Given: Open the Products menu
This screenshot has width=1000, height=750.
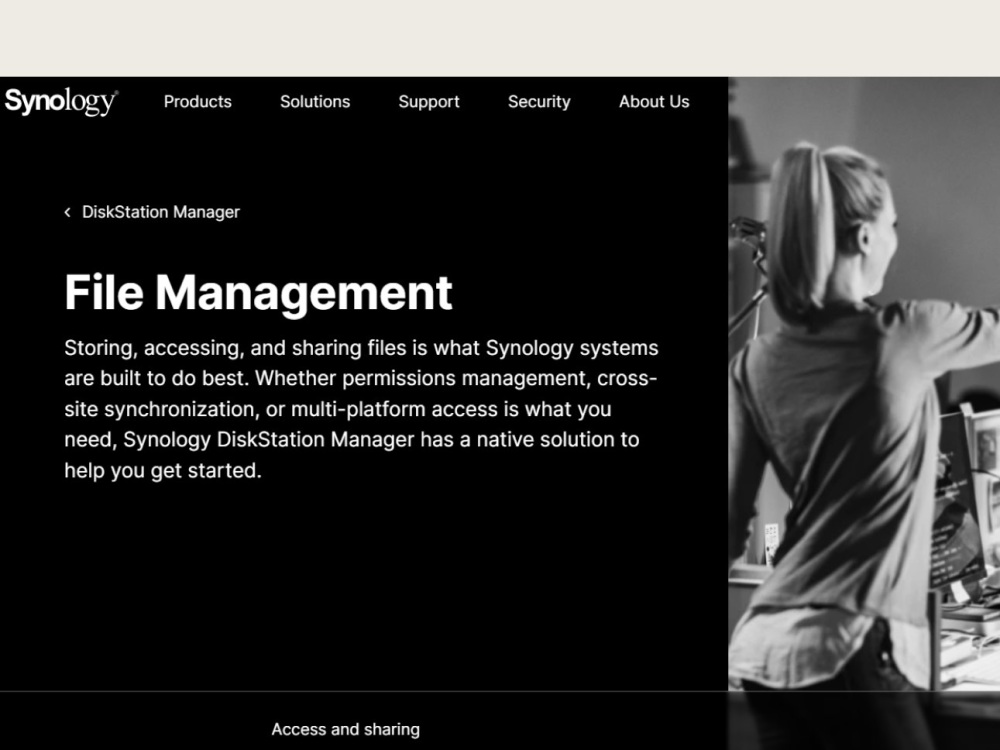Looking at the screenshot, I should (x=198, y=102).
